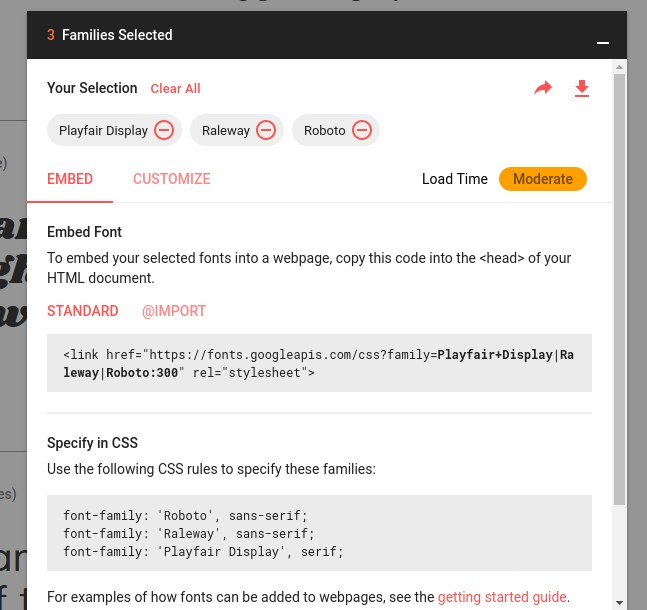Click the Roboto chip label
Viewport: 647px width, 610px height.
click(324, 130)
